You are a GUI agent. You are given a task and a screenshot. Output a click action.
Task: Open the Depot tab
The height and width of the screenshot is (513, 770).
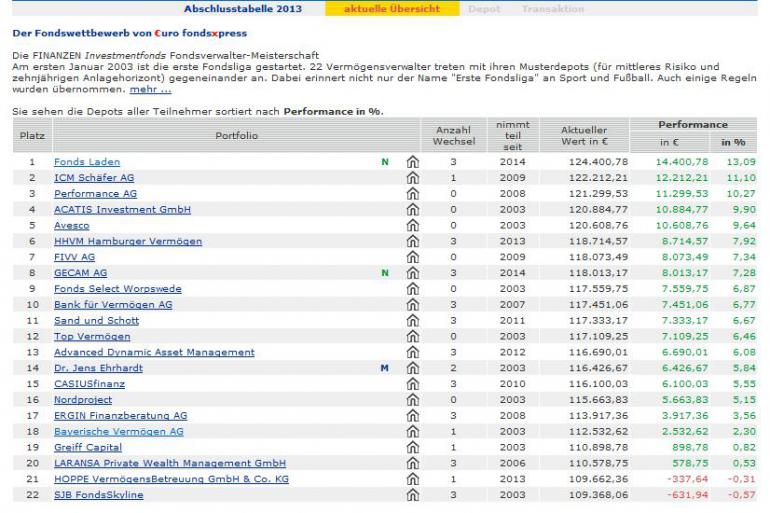[485, 9]
